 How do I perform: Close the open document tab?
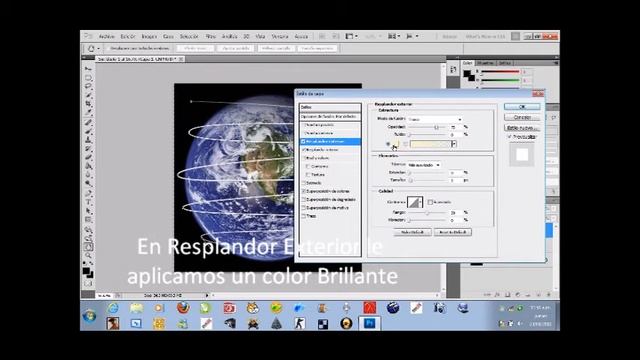181,59
